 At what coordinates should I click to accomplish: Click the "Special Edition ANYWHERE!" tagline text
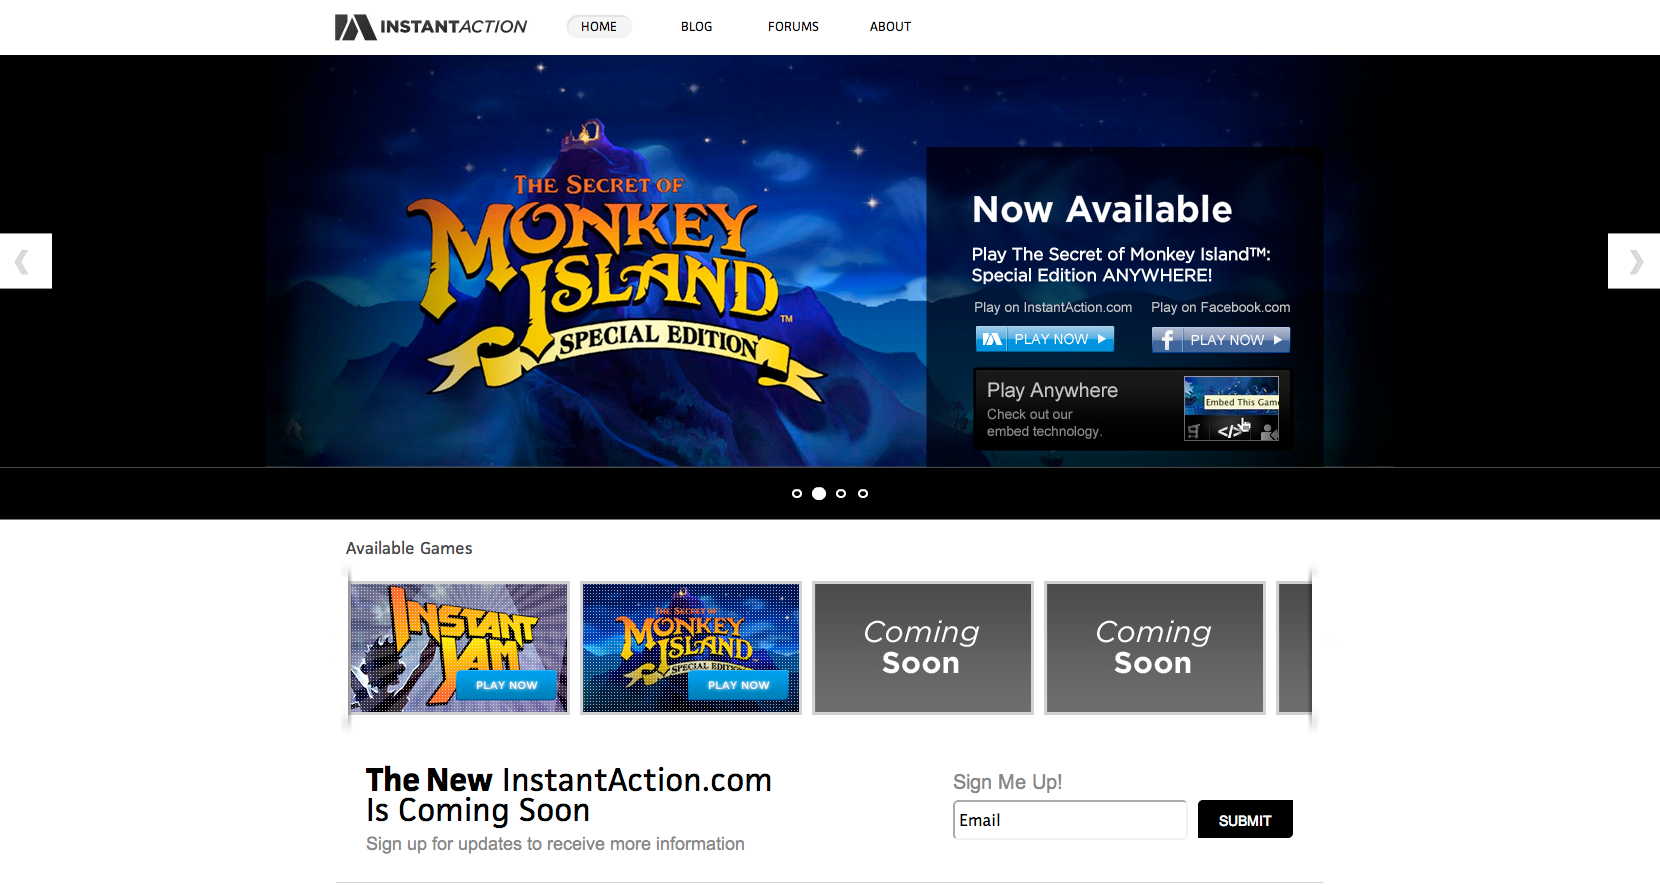click(x=1092, y=275)
